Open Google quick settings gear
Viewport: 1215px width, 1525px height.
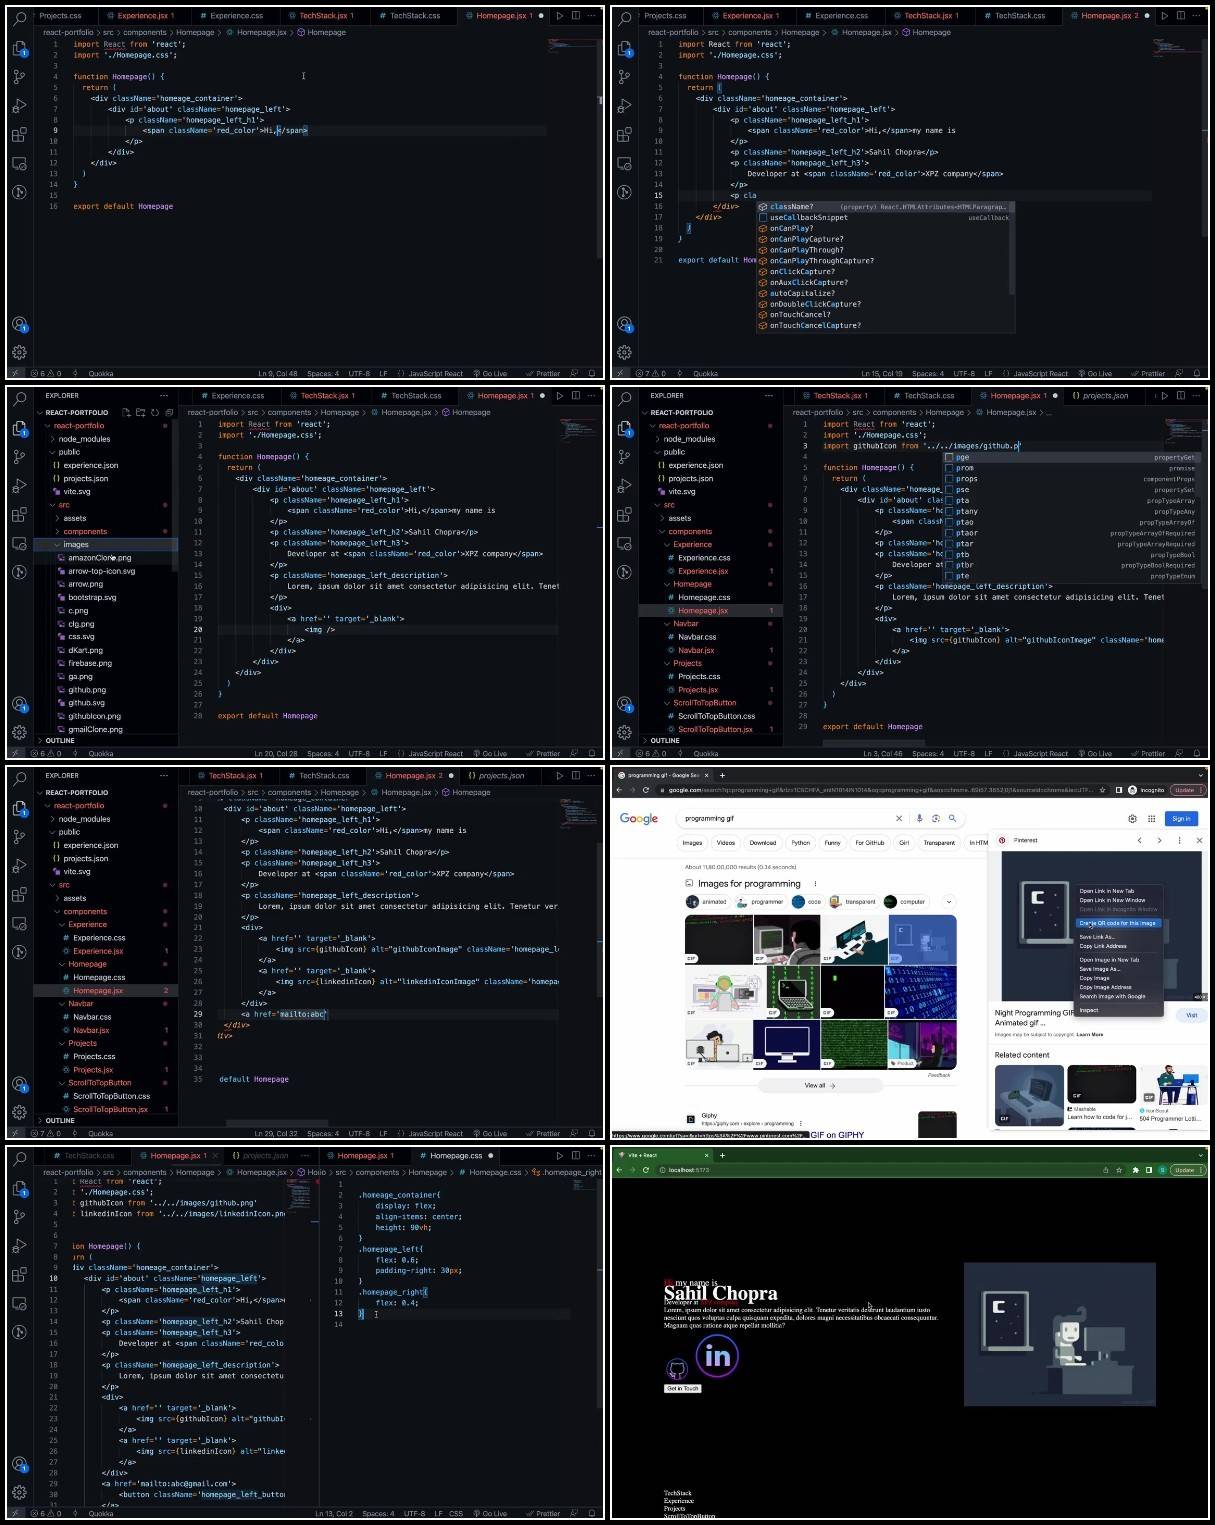tap(1132, 818)
